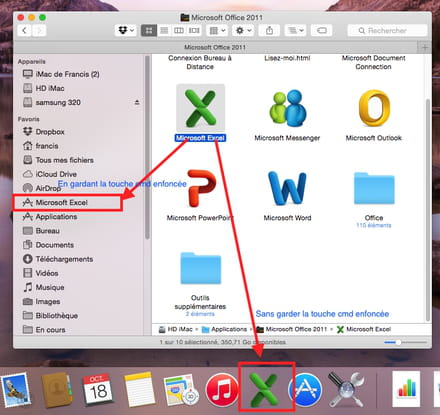Open Tous mes fichiers in sidebar
The width and height of the screenshot is (440, 415).
pos(58,160)
